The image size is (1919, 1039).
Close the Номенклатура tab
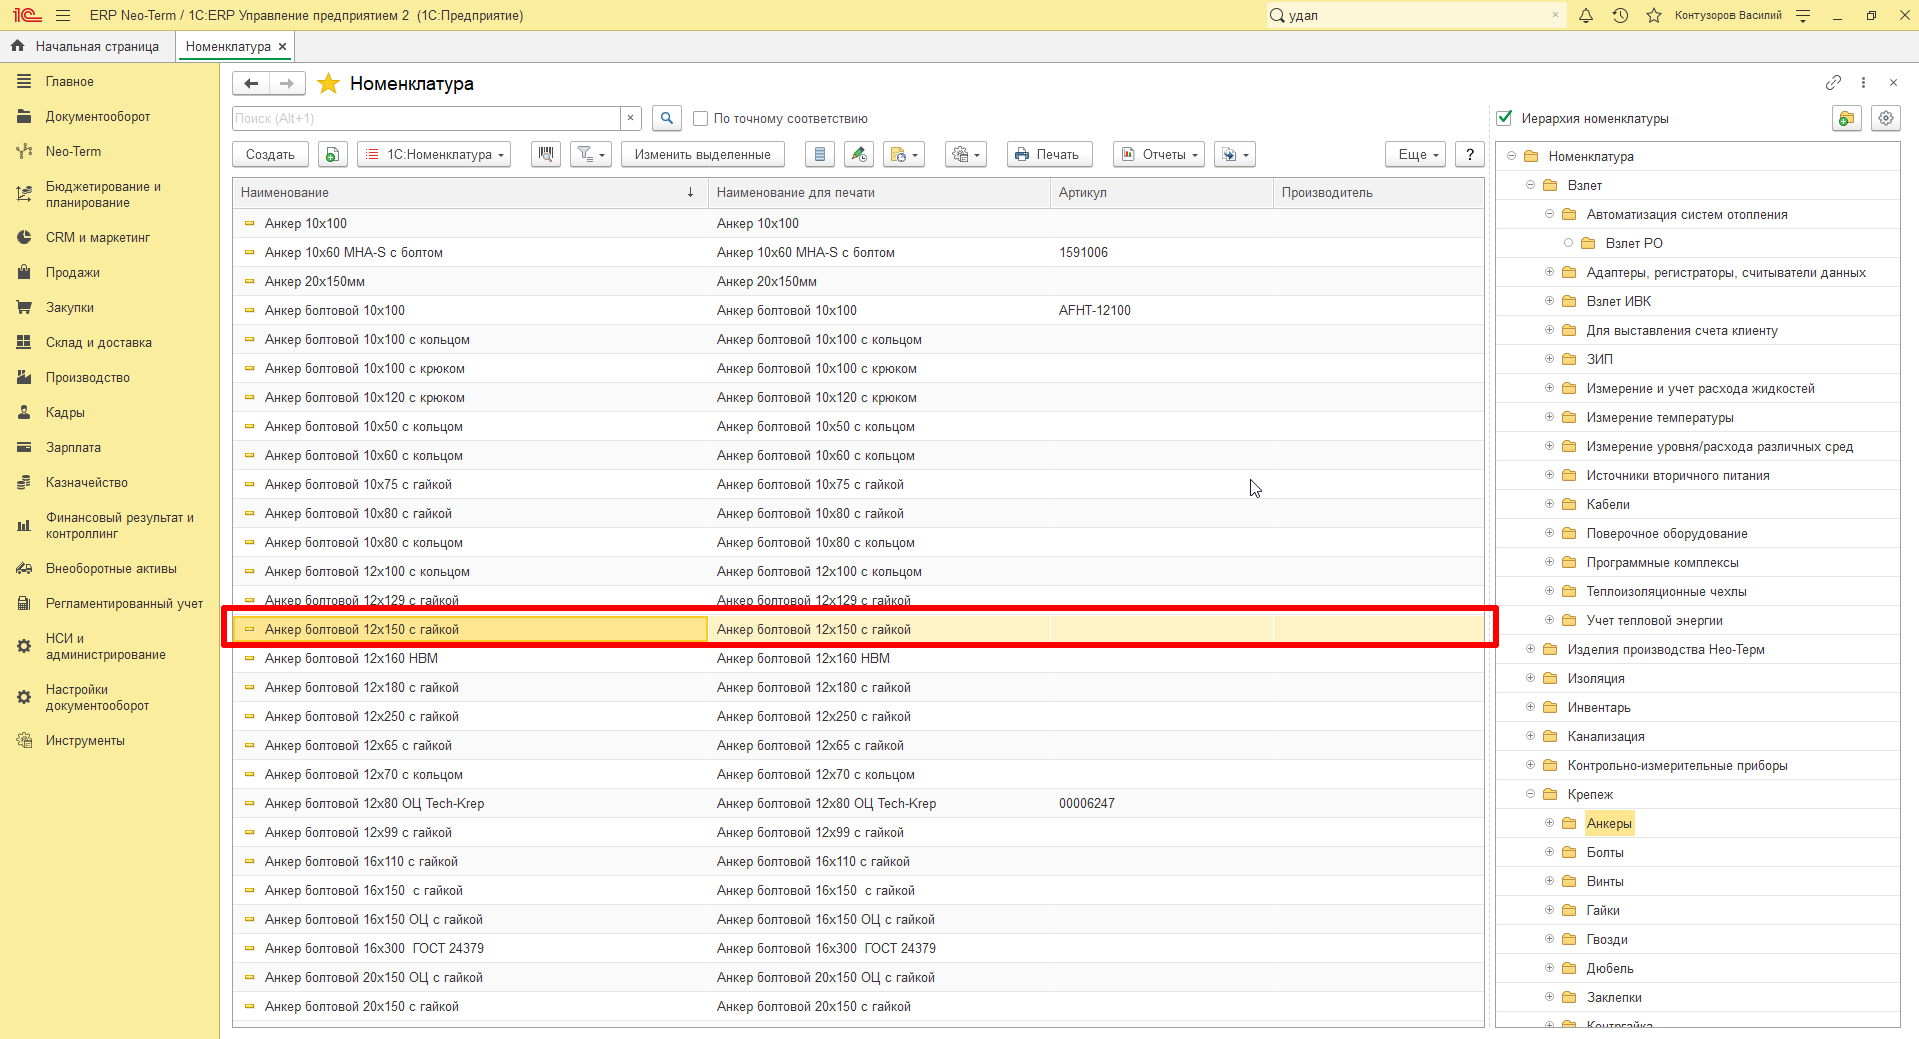pyautogui.click(x=283, y=46)
